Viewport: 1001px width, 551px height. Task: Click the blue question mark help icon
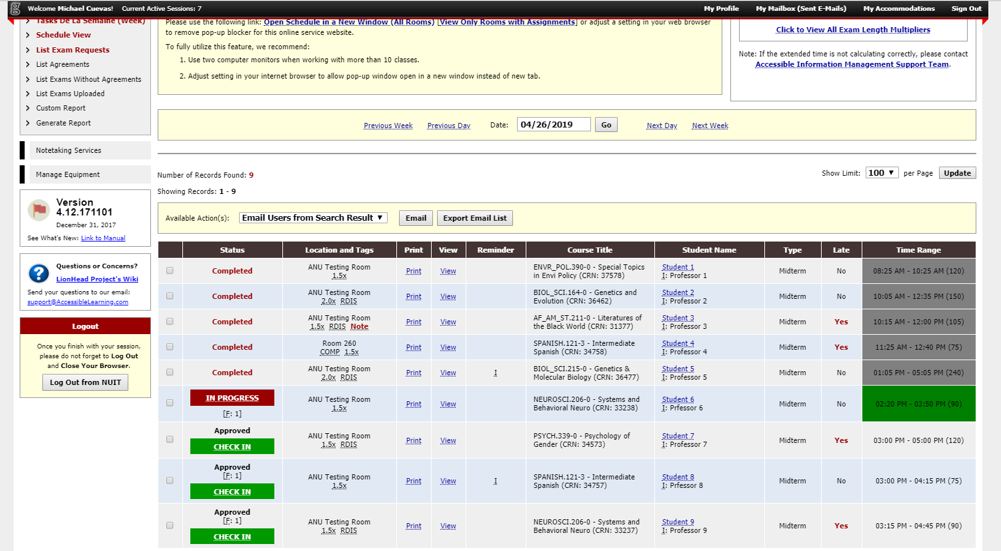tap(38, 273)
